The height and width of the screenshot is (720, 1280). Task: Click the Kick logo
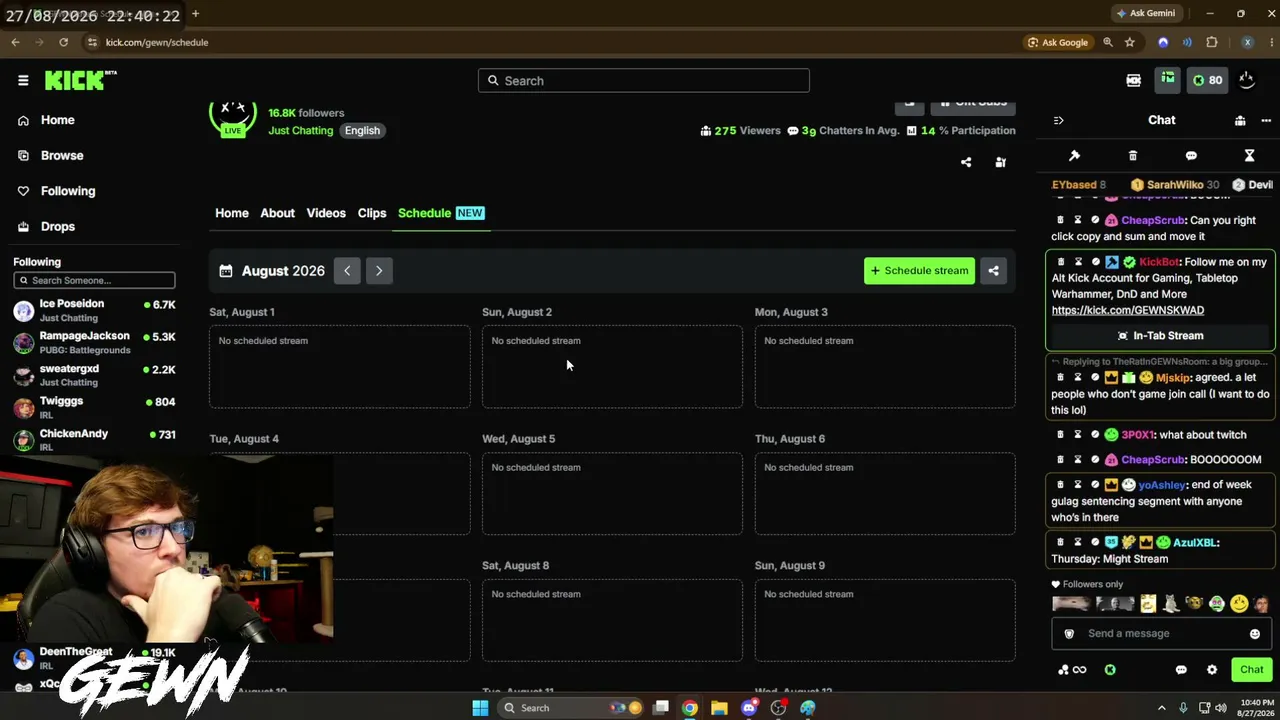point(80,81)
